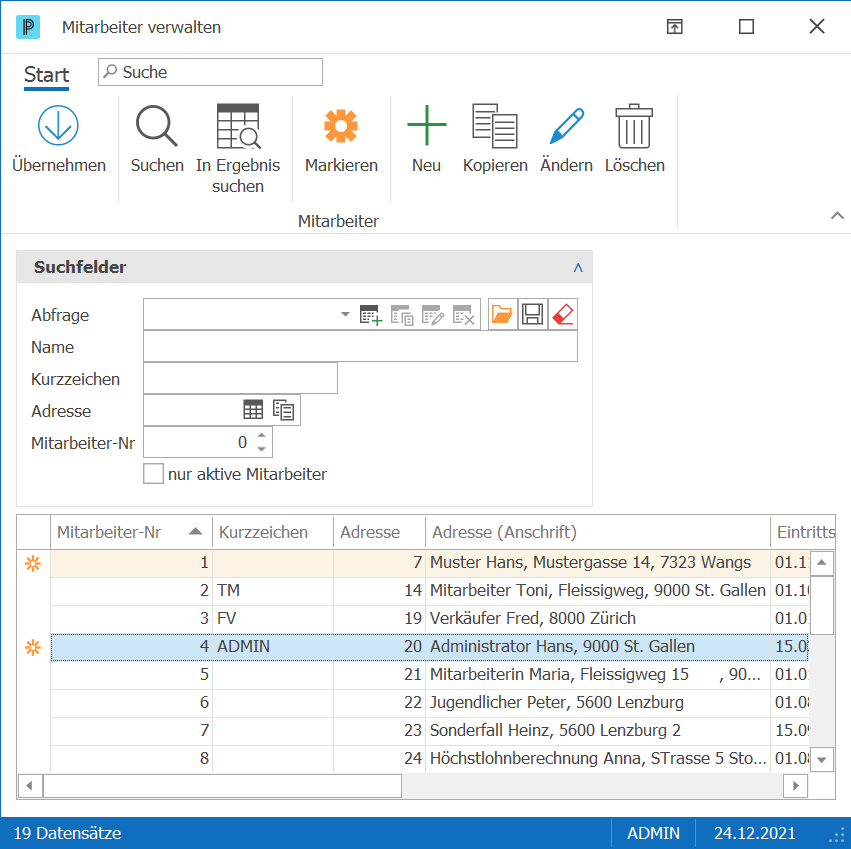Select row Jugendlicher Peter, 5600 Lenzburg
This screenshot has width=851, height=849.
point(429,702)
